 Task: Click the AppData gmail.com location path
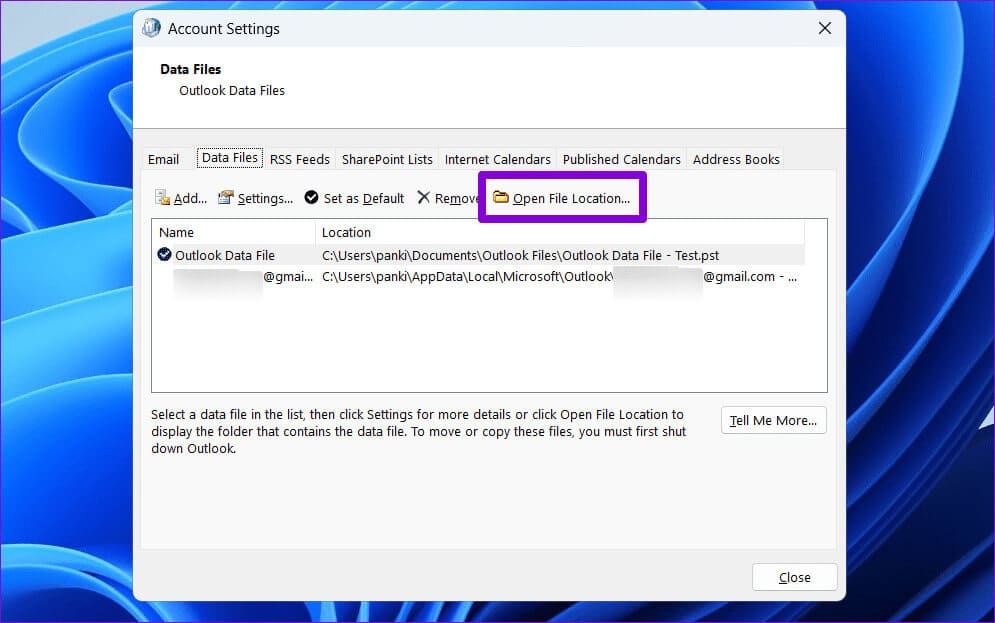(x=559, y=277)
